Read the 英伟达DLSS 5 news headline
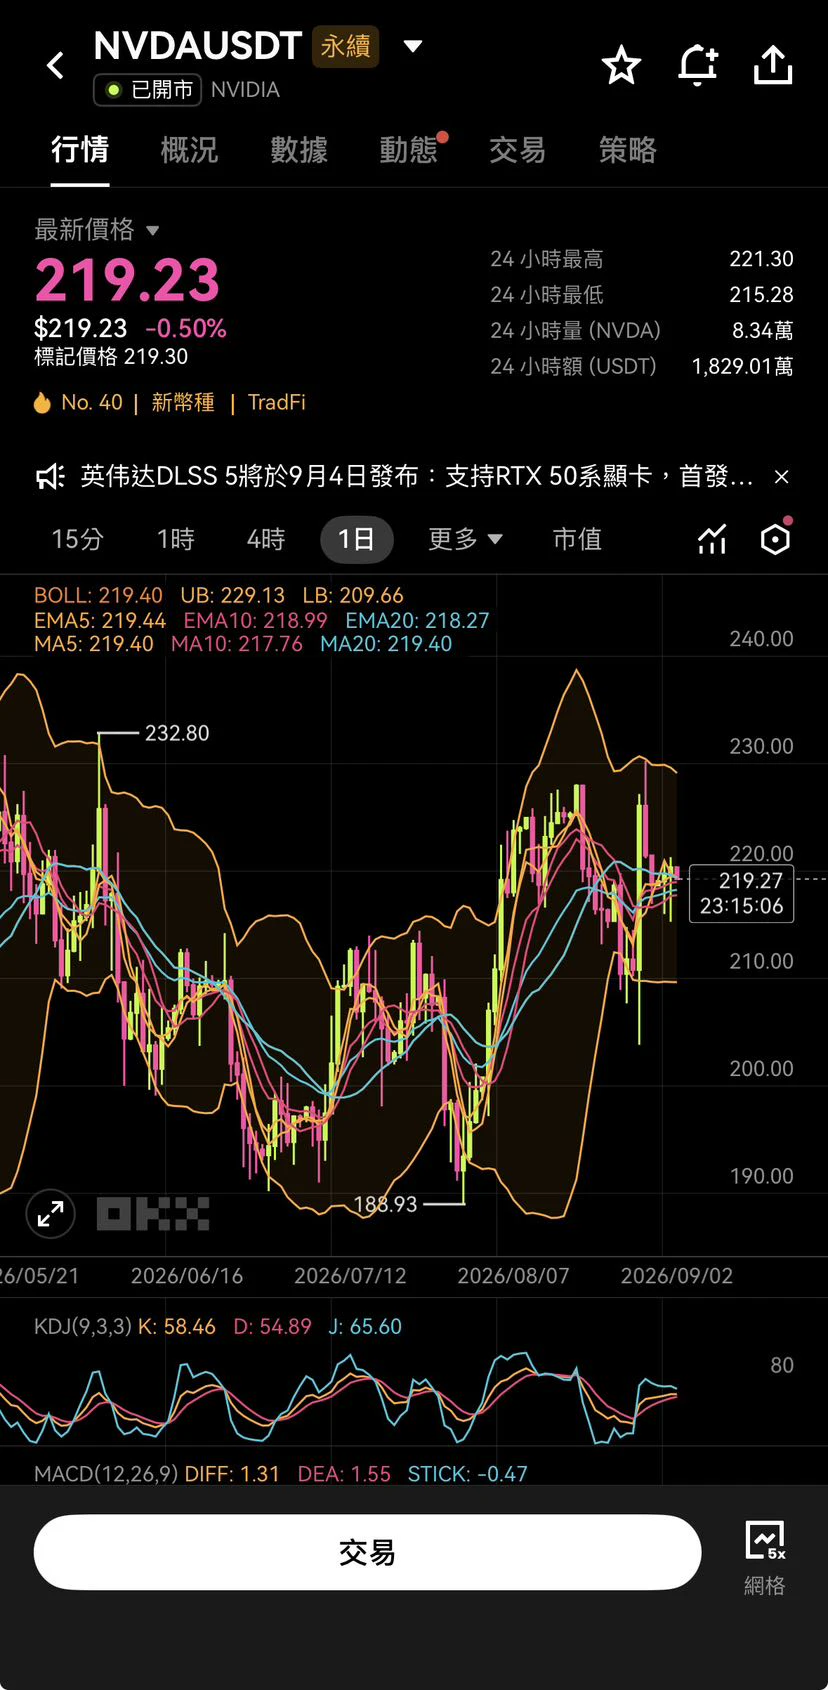This screenshot has height=1690, width=828. [417, 477]
